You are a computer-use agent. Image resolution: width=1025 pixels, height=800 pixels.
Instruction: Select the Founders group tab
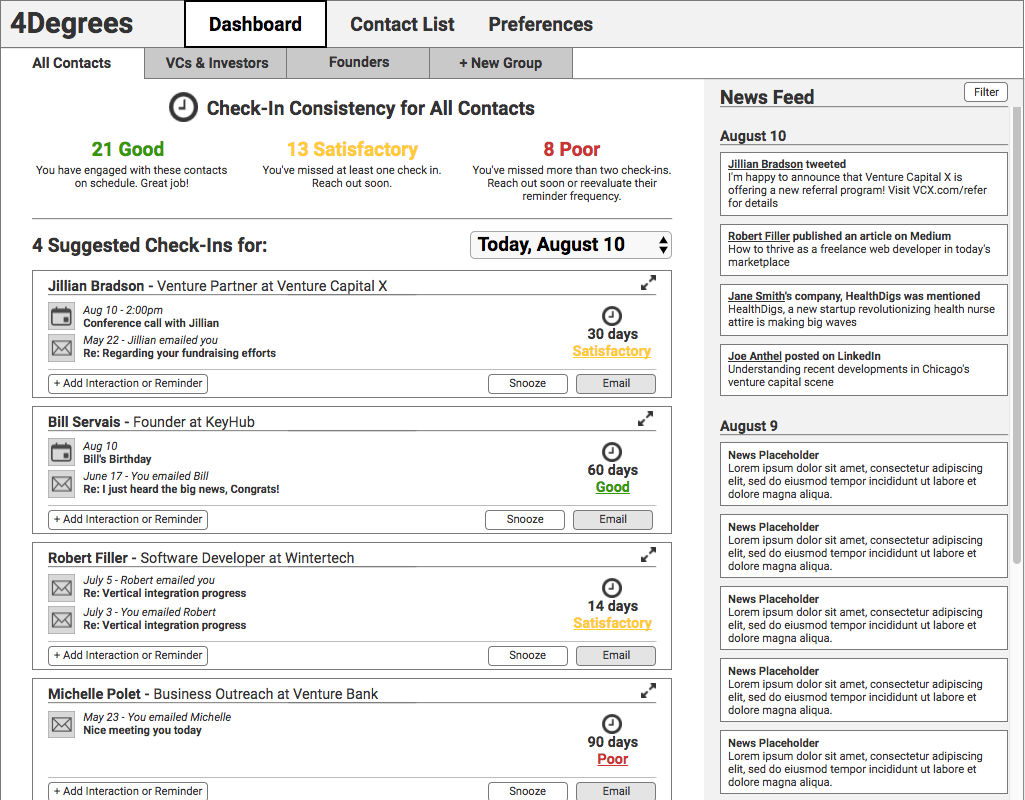pyautogui.click(x=358, y=63)
